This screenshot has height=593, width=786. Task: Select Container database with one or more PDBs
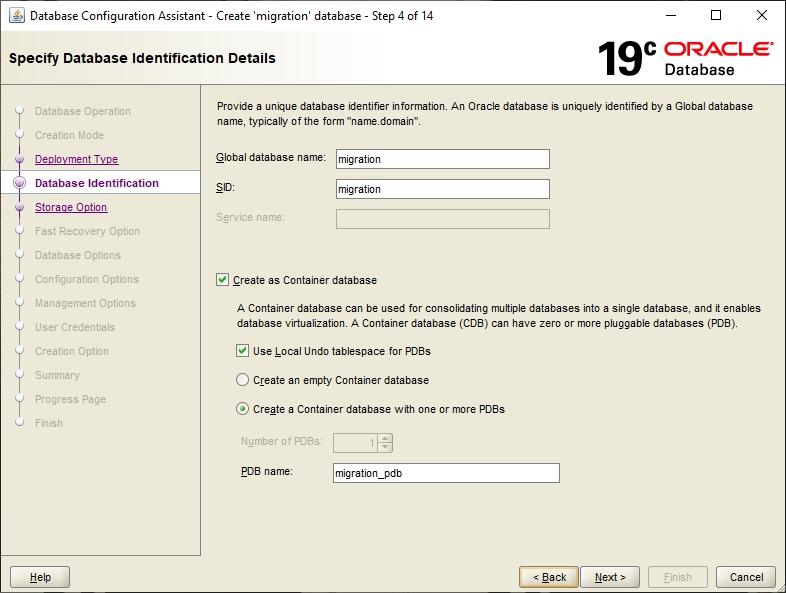pyautogui.click(x=243, y=409)
